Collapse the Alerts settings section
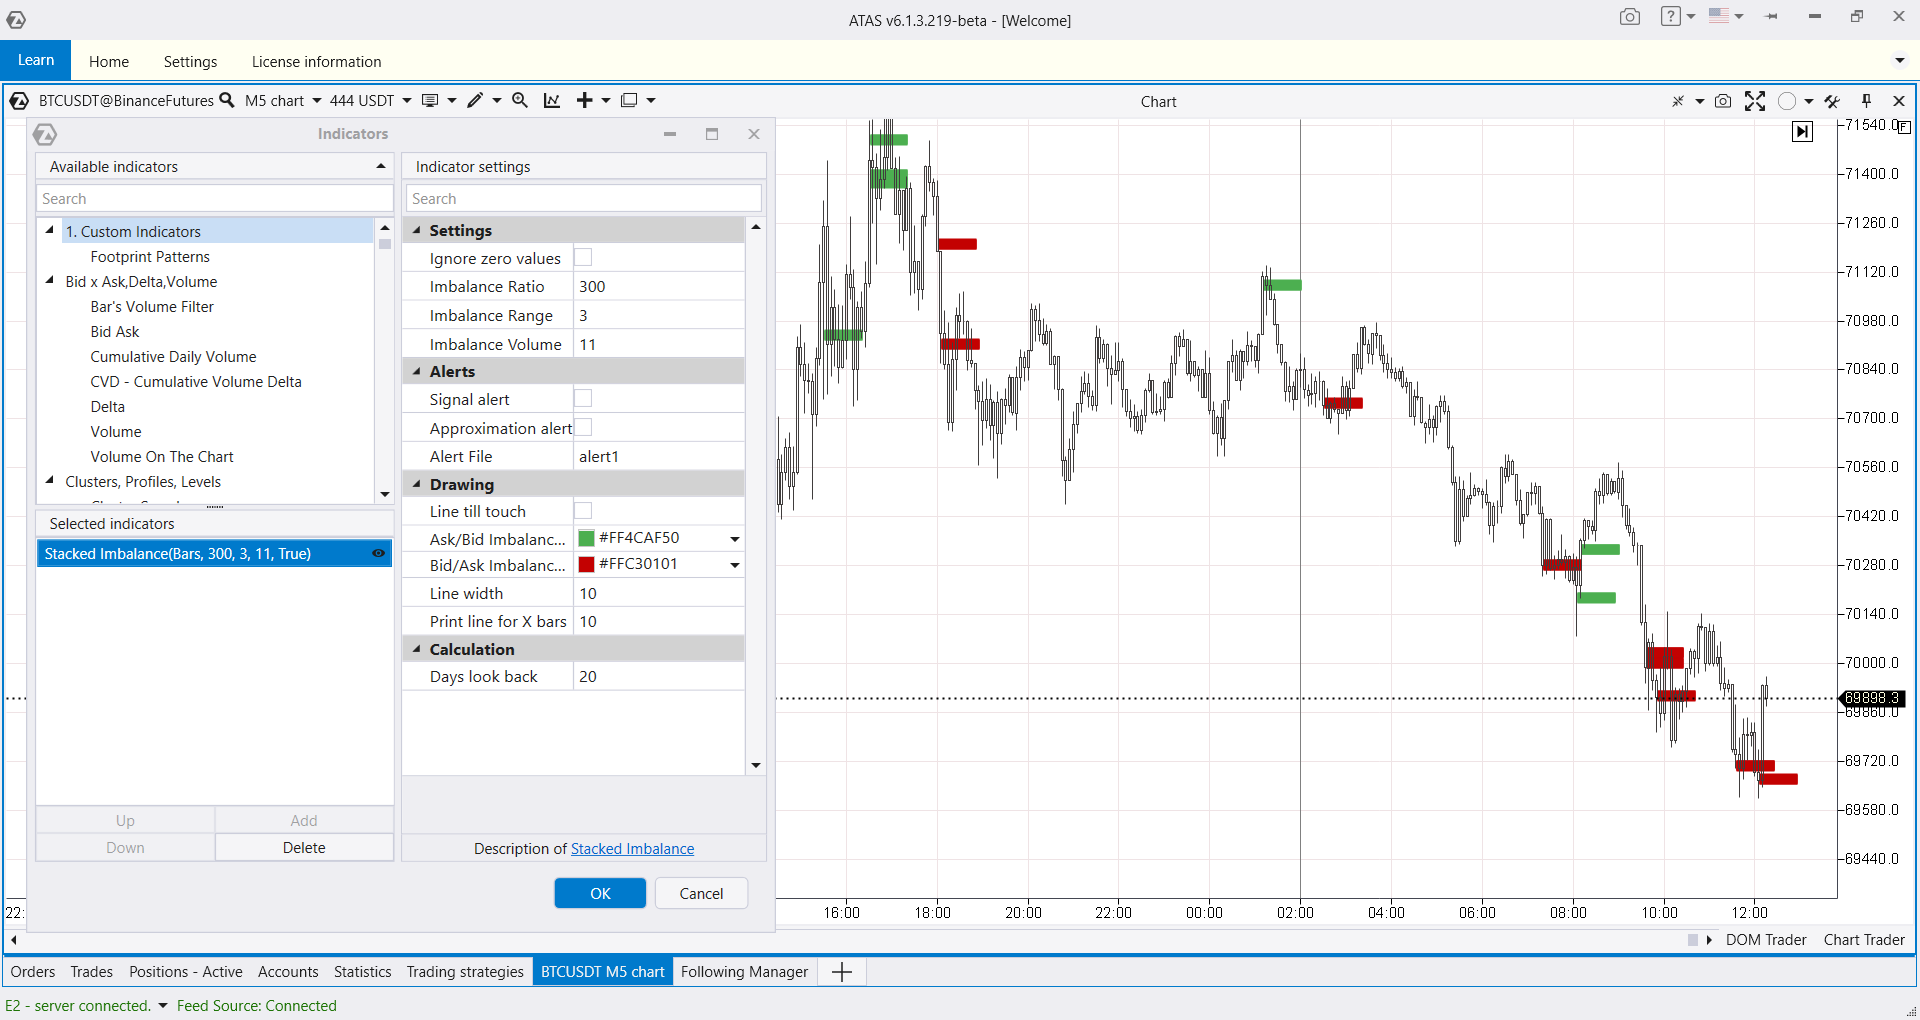The image size is (1920, 1020). pos(417,371)
